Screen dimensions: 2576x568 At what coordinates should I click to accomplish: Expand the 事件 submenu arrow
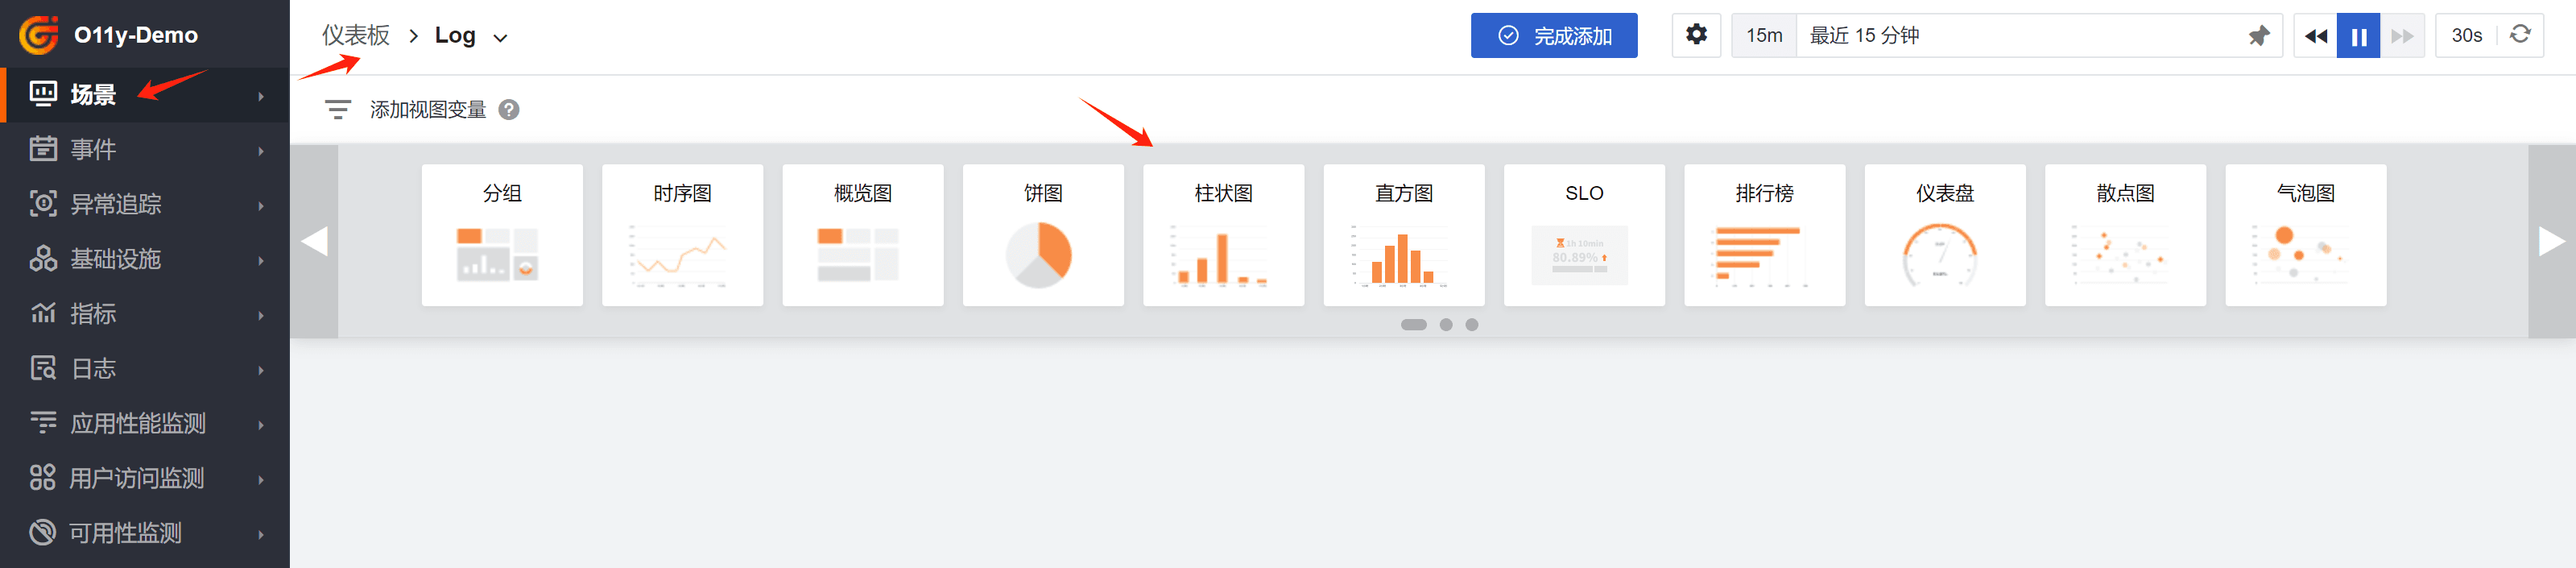pos(261,151)
